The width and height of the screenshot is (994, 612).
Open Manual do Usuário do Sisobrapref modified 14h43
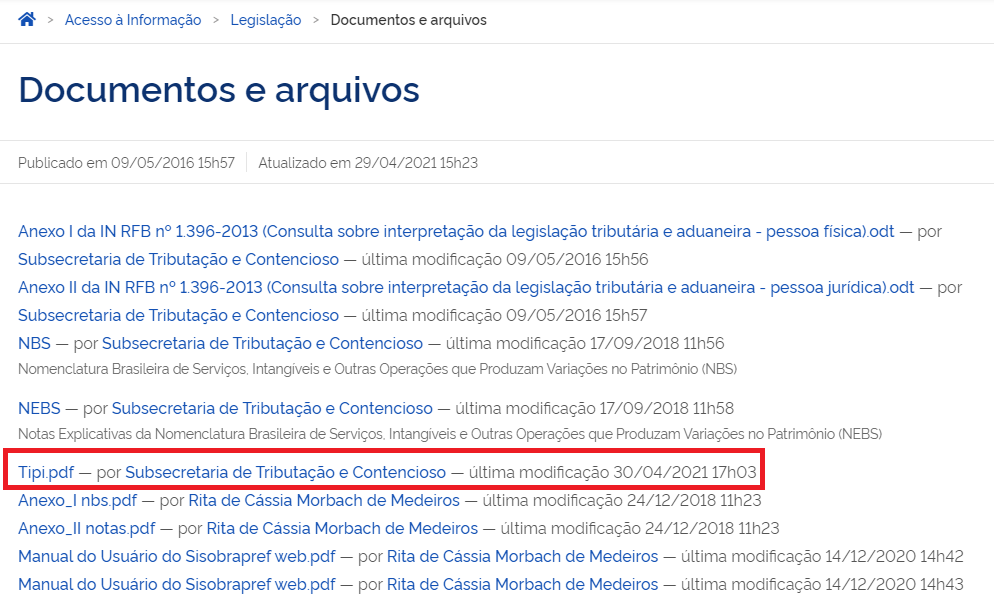176,584
